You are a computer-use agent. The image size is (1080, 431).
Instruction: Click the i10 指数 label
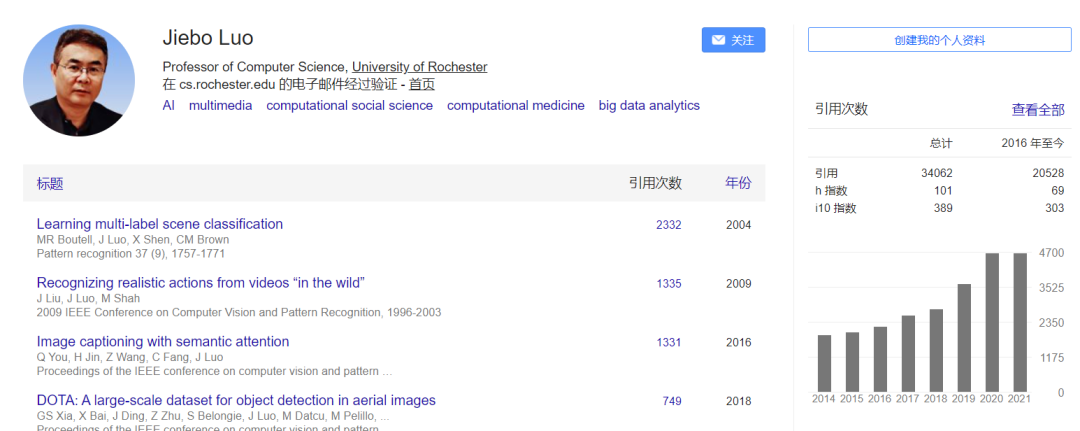(835, 208)
